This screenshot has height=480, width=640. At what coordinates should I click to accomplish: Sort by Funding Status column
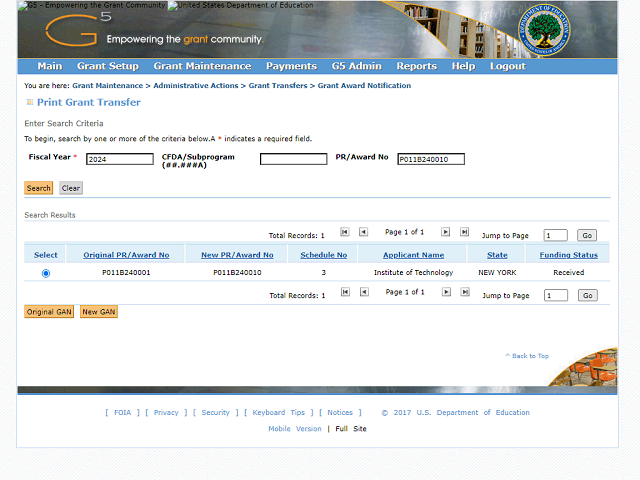coord(569,255)
